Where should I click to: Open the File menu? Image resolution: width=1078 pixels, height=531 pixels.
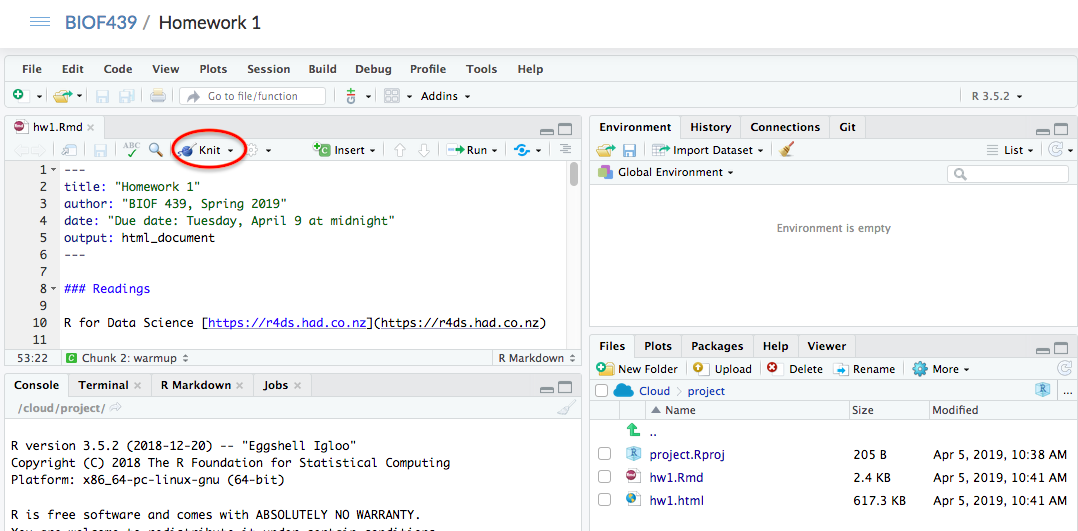(x=32, y=69)
